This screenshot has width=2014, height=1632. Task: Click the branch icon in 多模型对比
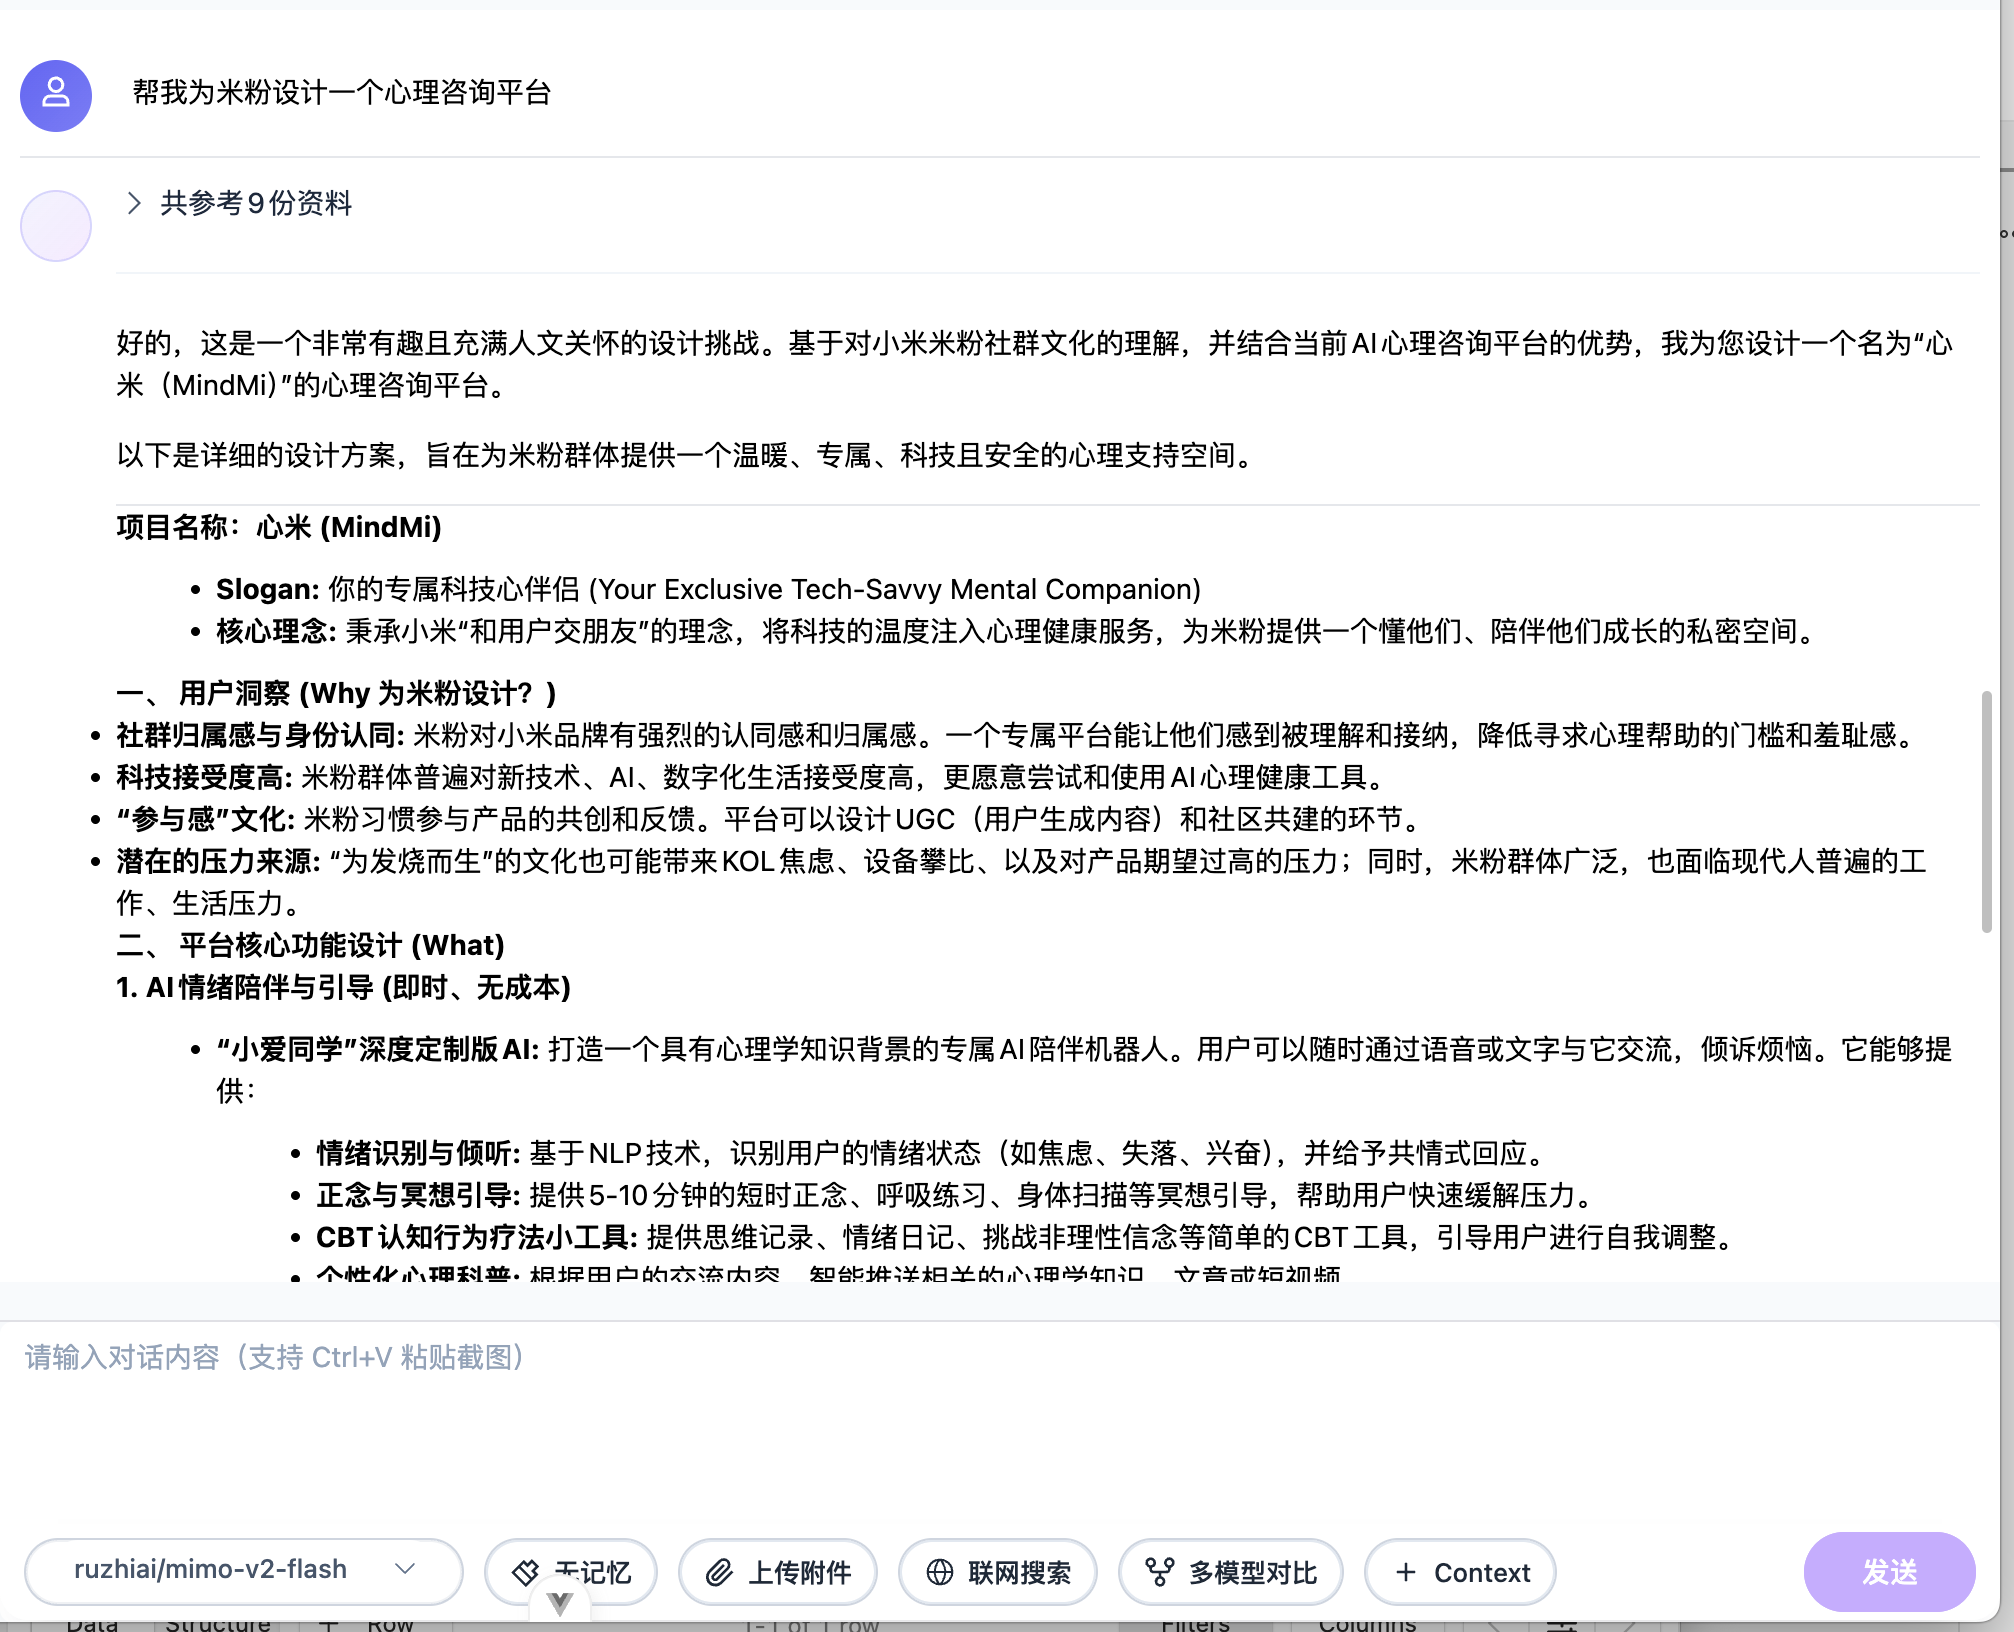tap(1159, 1572)
